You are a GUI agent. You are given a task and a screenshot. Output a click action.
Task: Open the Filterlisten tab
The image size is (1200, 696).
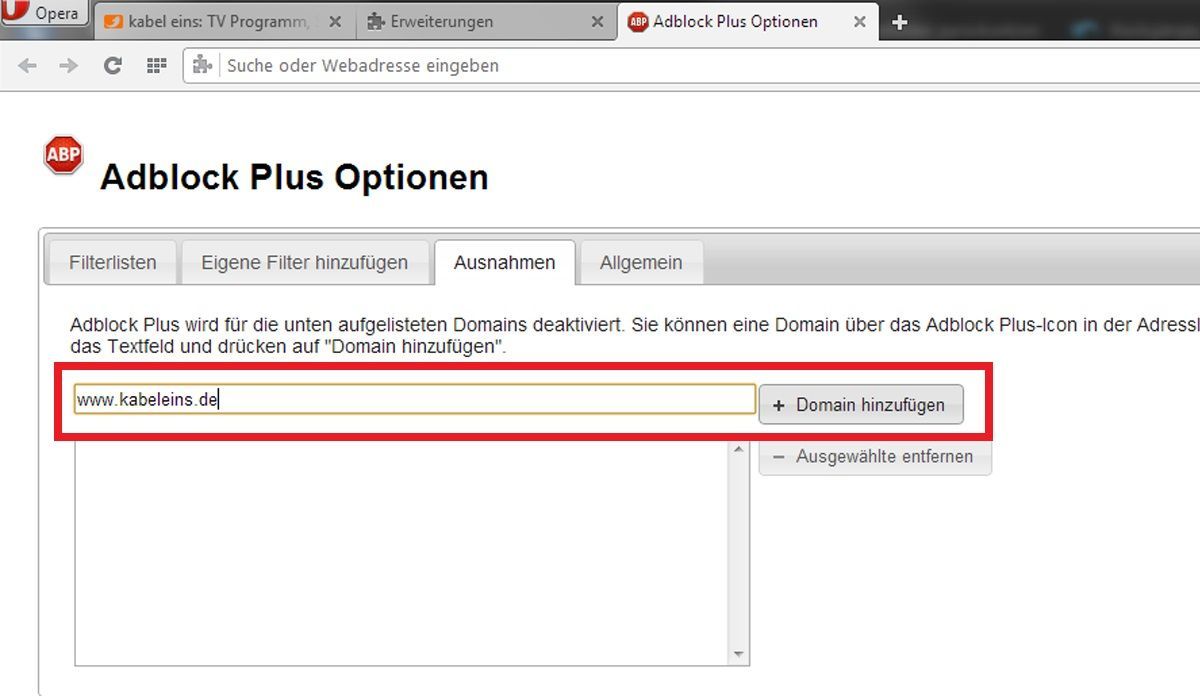tap(113, 263)
